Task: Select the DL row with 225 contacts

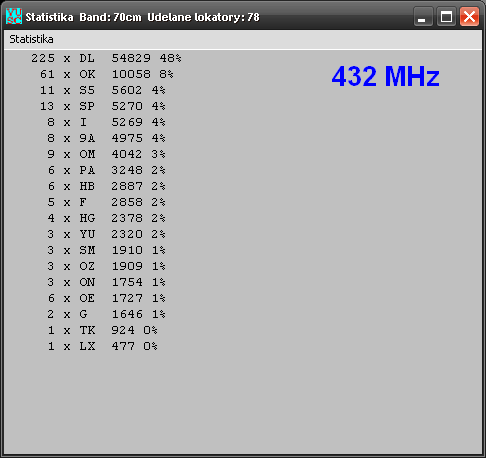Action: pyautogui.click(x=106, y=58)
